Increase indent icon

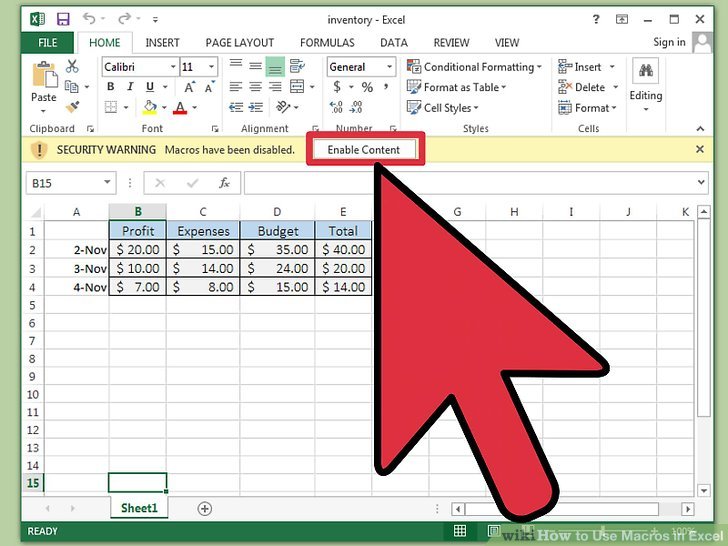click(x=256, y=107)
